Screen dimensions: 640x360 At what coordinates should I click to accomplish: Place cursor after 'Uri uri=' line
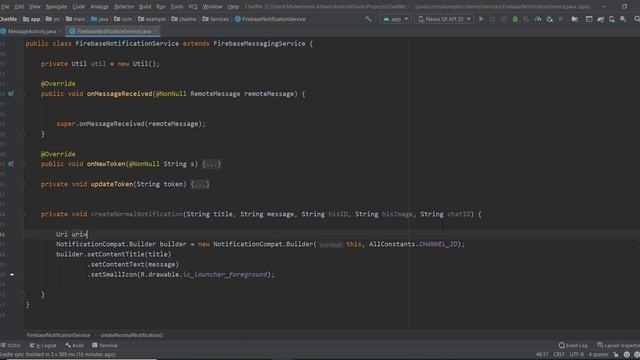point(88,234)
